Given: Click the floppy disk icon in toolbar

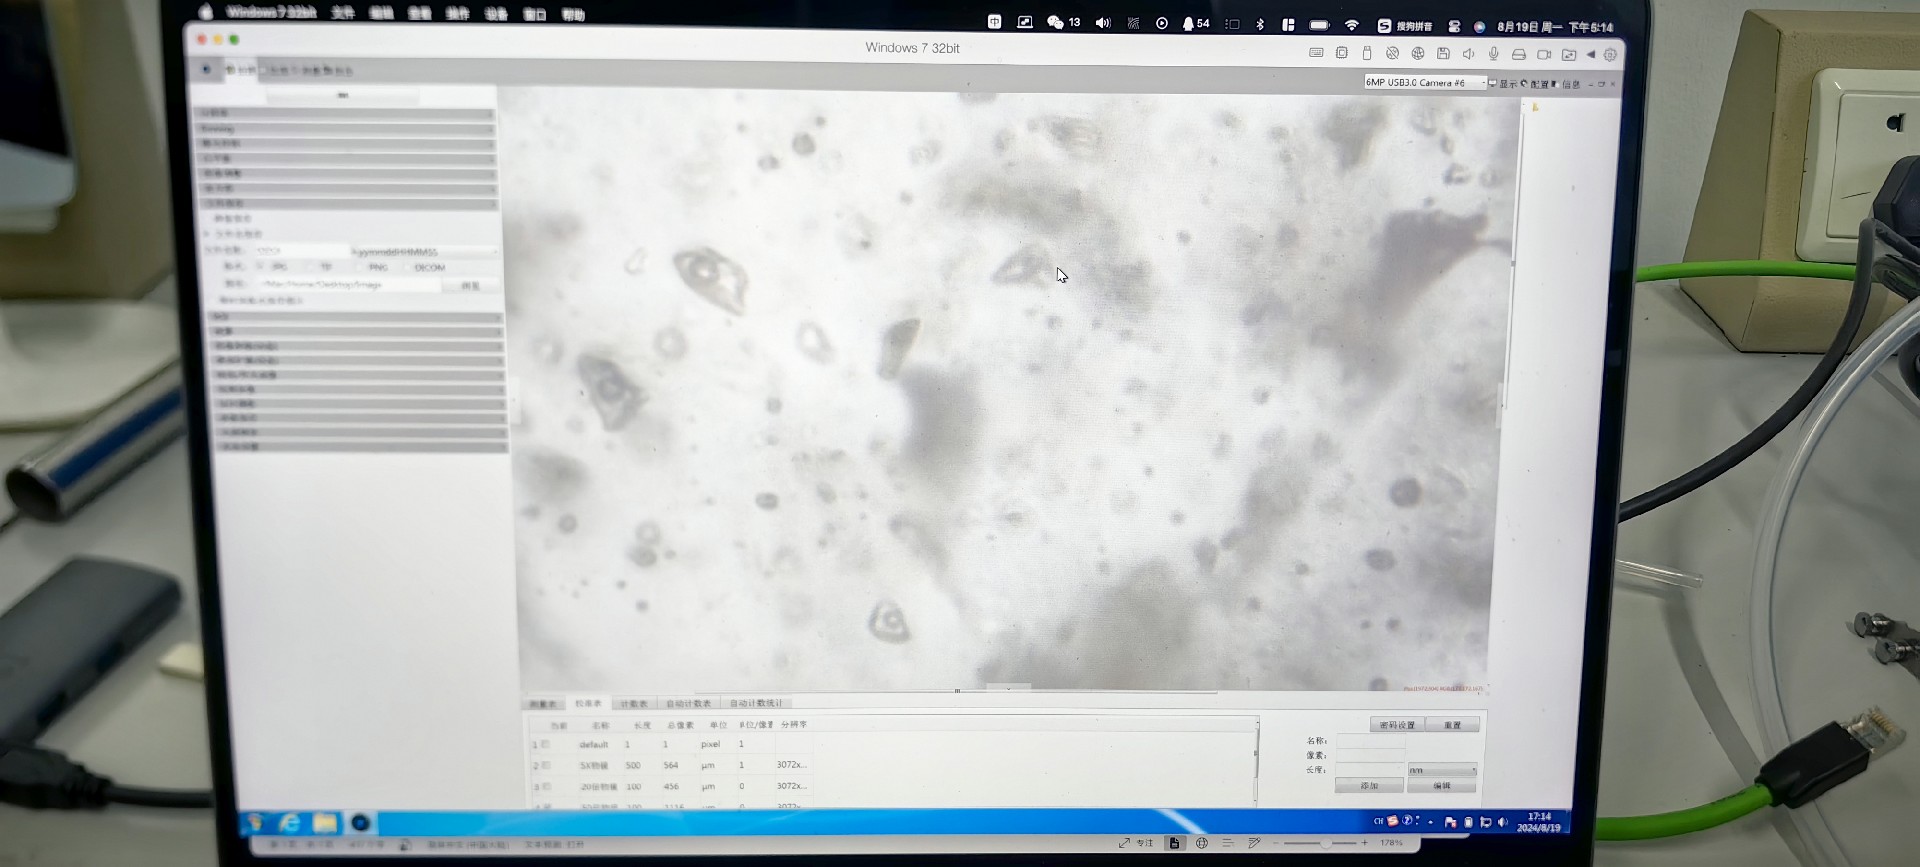Looking at the screenshot, I should click(x=1443, y=53).
